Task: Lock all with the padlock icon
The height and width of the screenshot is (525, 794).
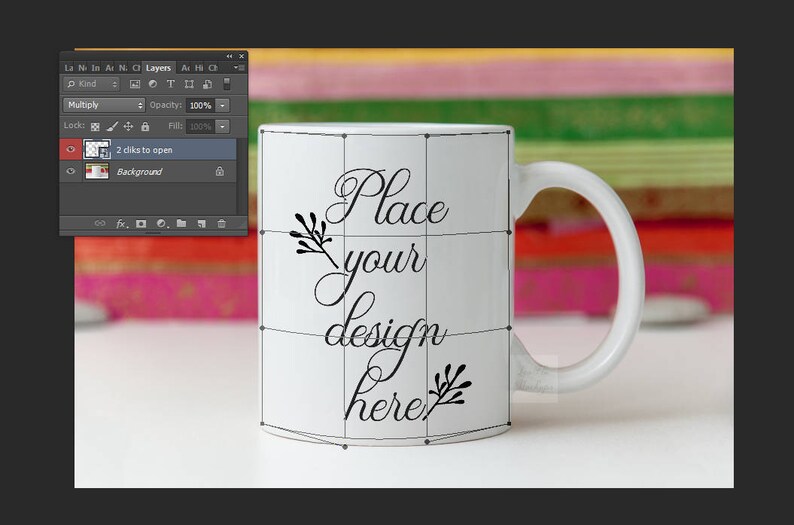Action: point(145,126)
